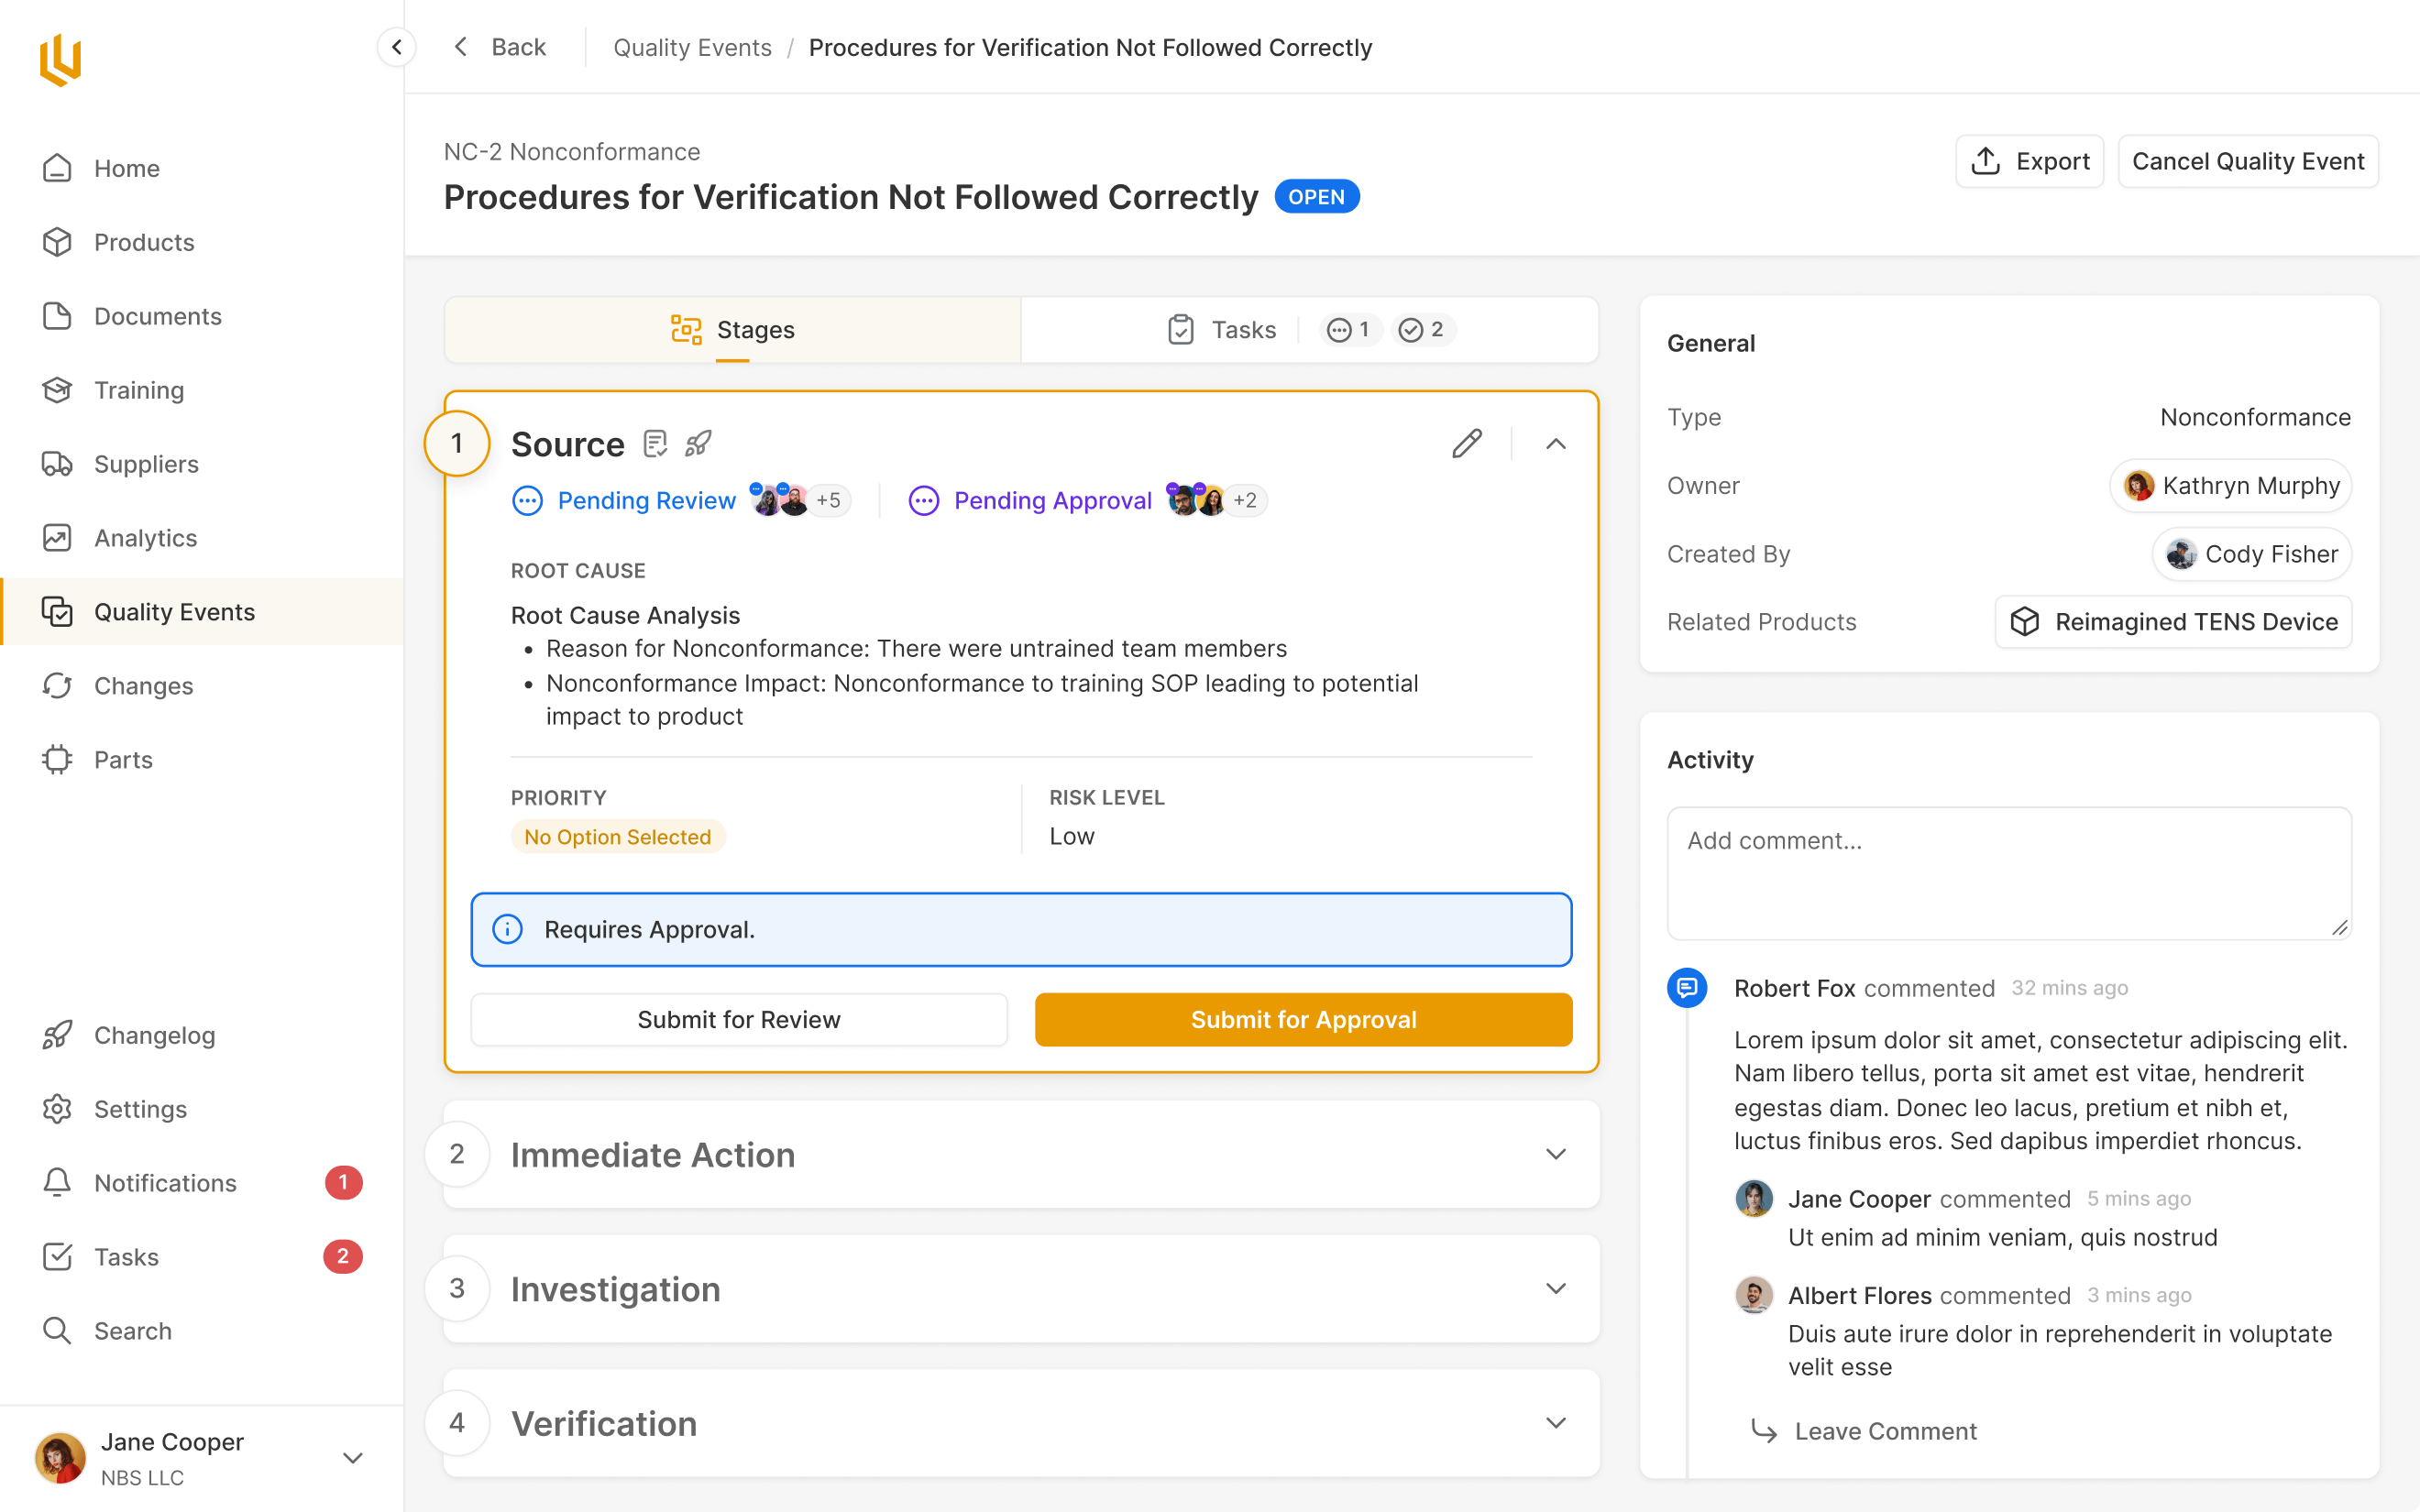The height and width of the screenshot is (1512, 2420).
Task: Click the Pending Approval status indicator
Action: click(x=1052, y=500)
